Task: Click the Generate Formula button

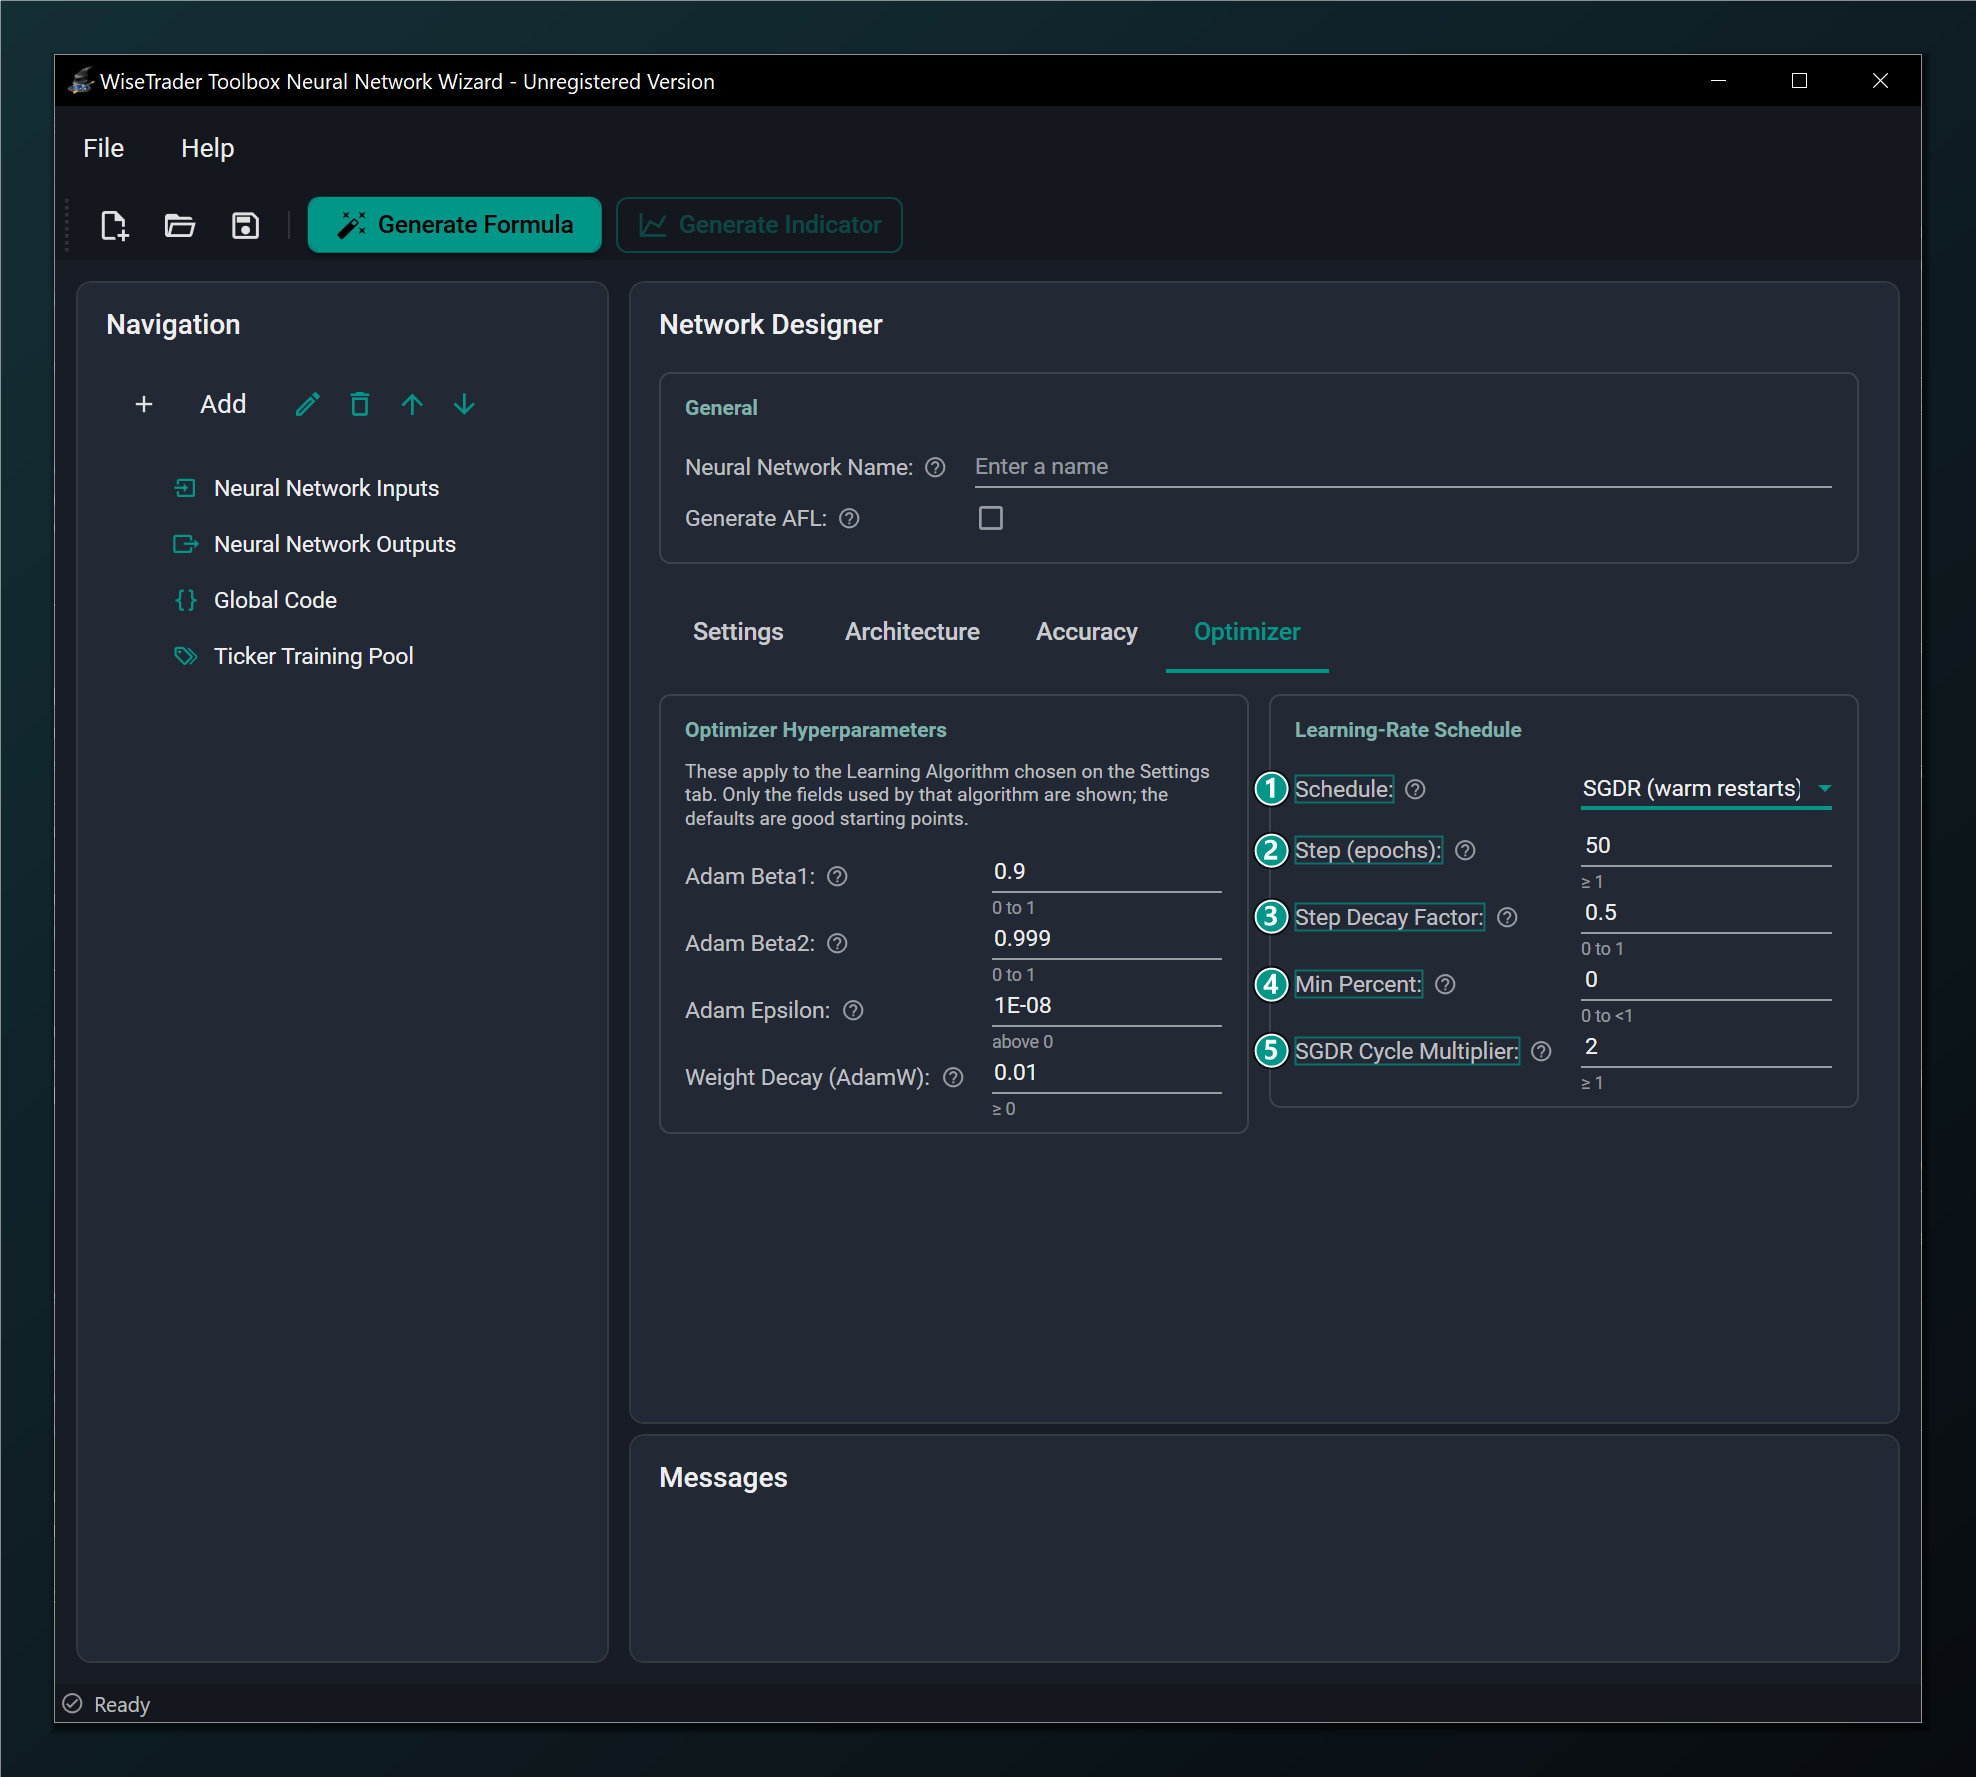Action: pyautogui.click(x=455, y=225)
